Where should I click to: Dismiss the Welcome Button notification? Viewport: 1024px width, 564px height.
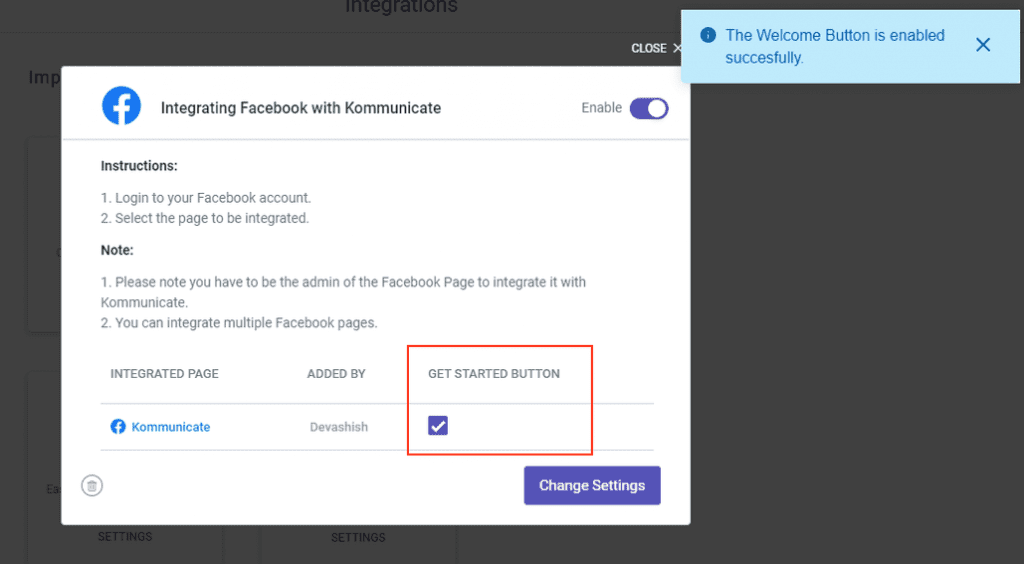tap(983, 44)
